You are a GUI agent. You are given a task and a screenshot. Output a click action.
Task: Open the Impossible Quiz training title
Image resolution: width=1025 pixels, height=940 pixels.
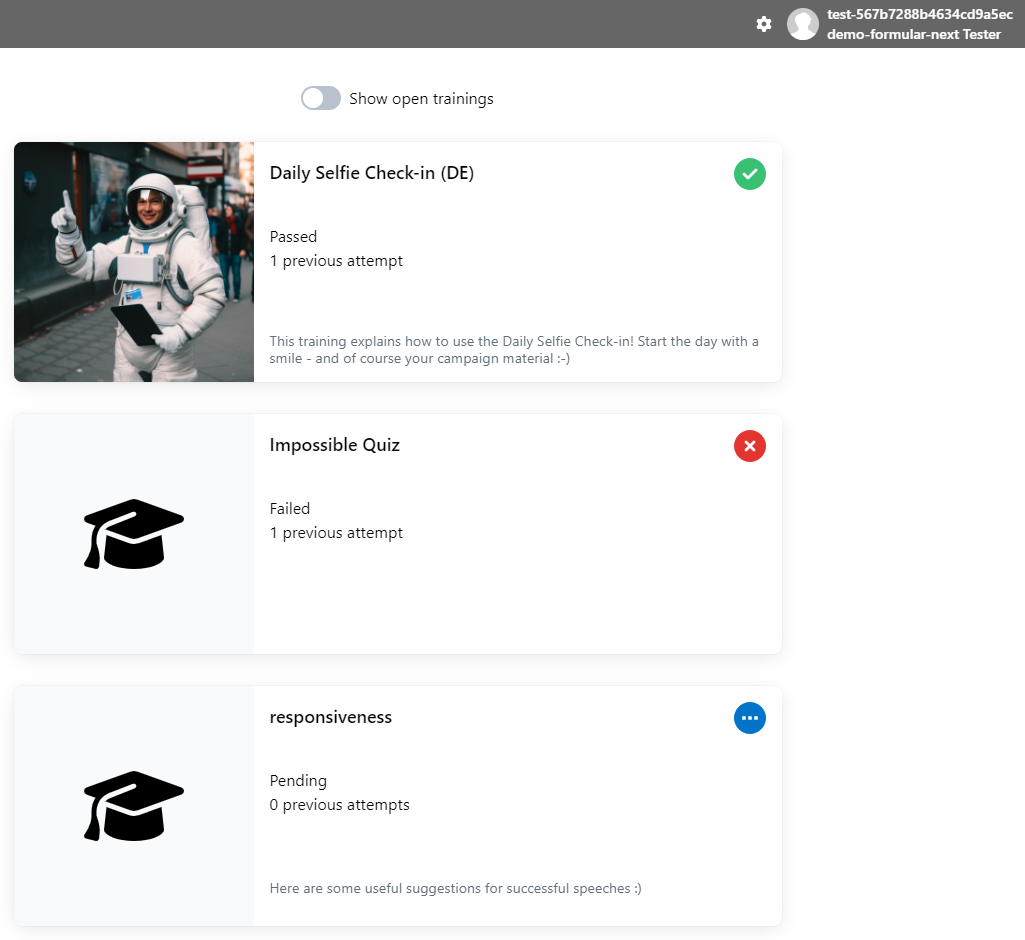pyautogui.click(x=335, y=445)
